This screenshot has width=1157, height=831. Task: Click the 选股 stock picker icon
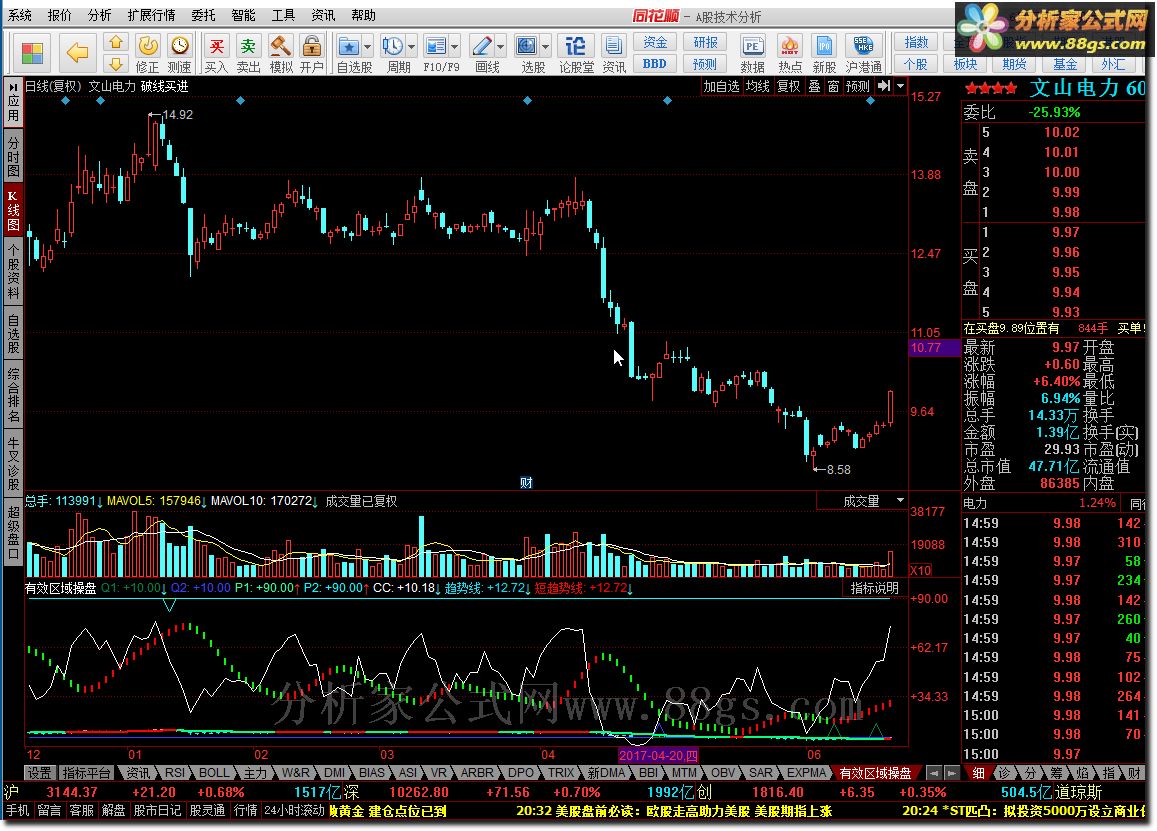pos(526,46)
